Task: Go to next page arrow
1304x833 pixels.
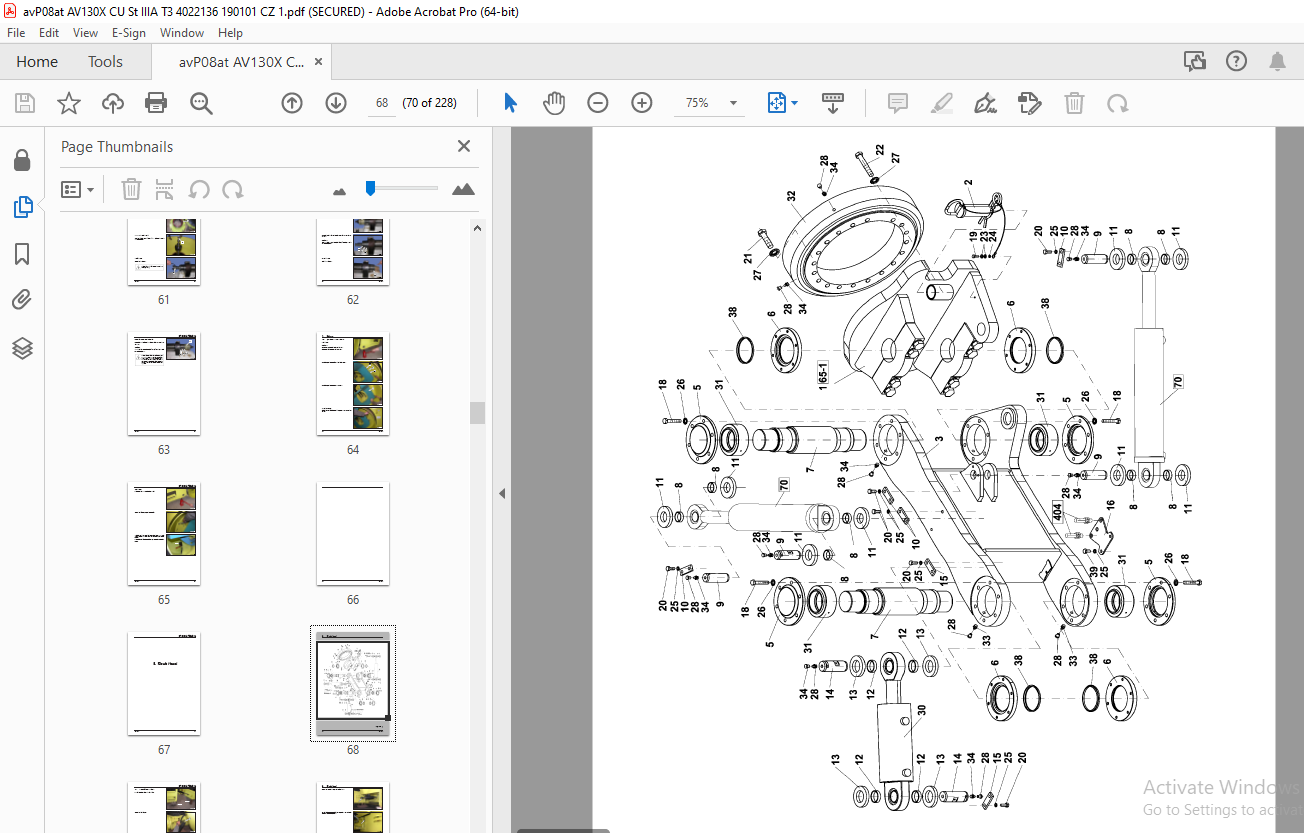Action: (x=336, y=103)
